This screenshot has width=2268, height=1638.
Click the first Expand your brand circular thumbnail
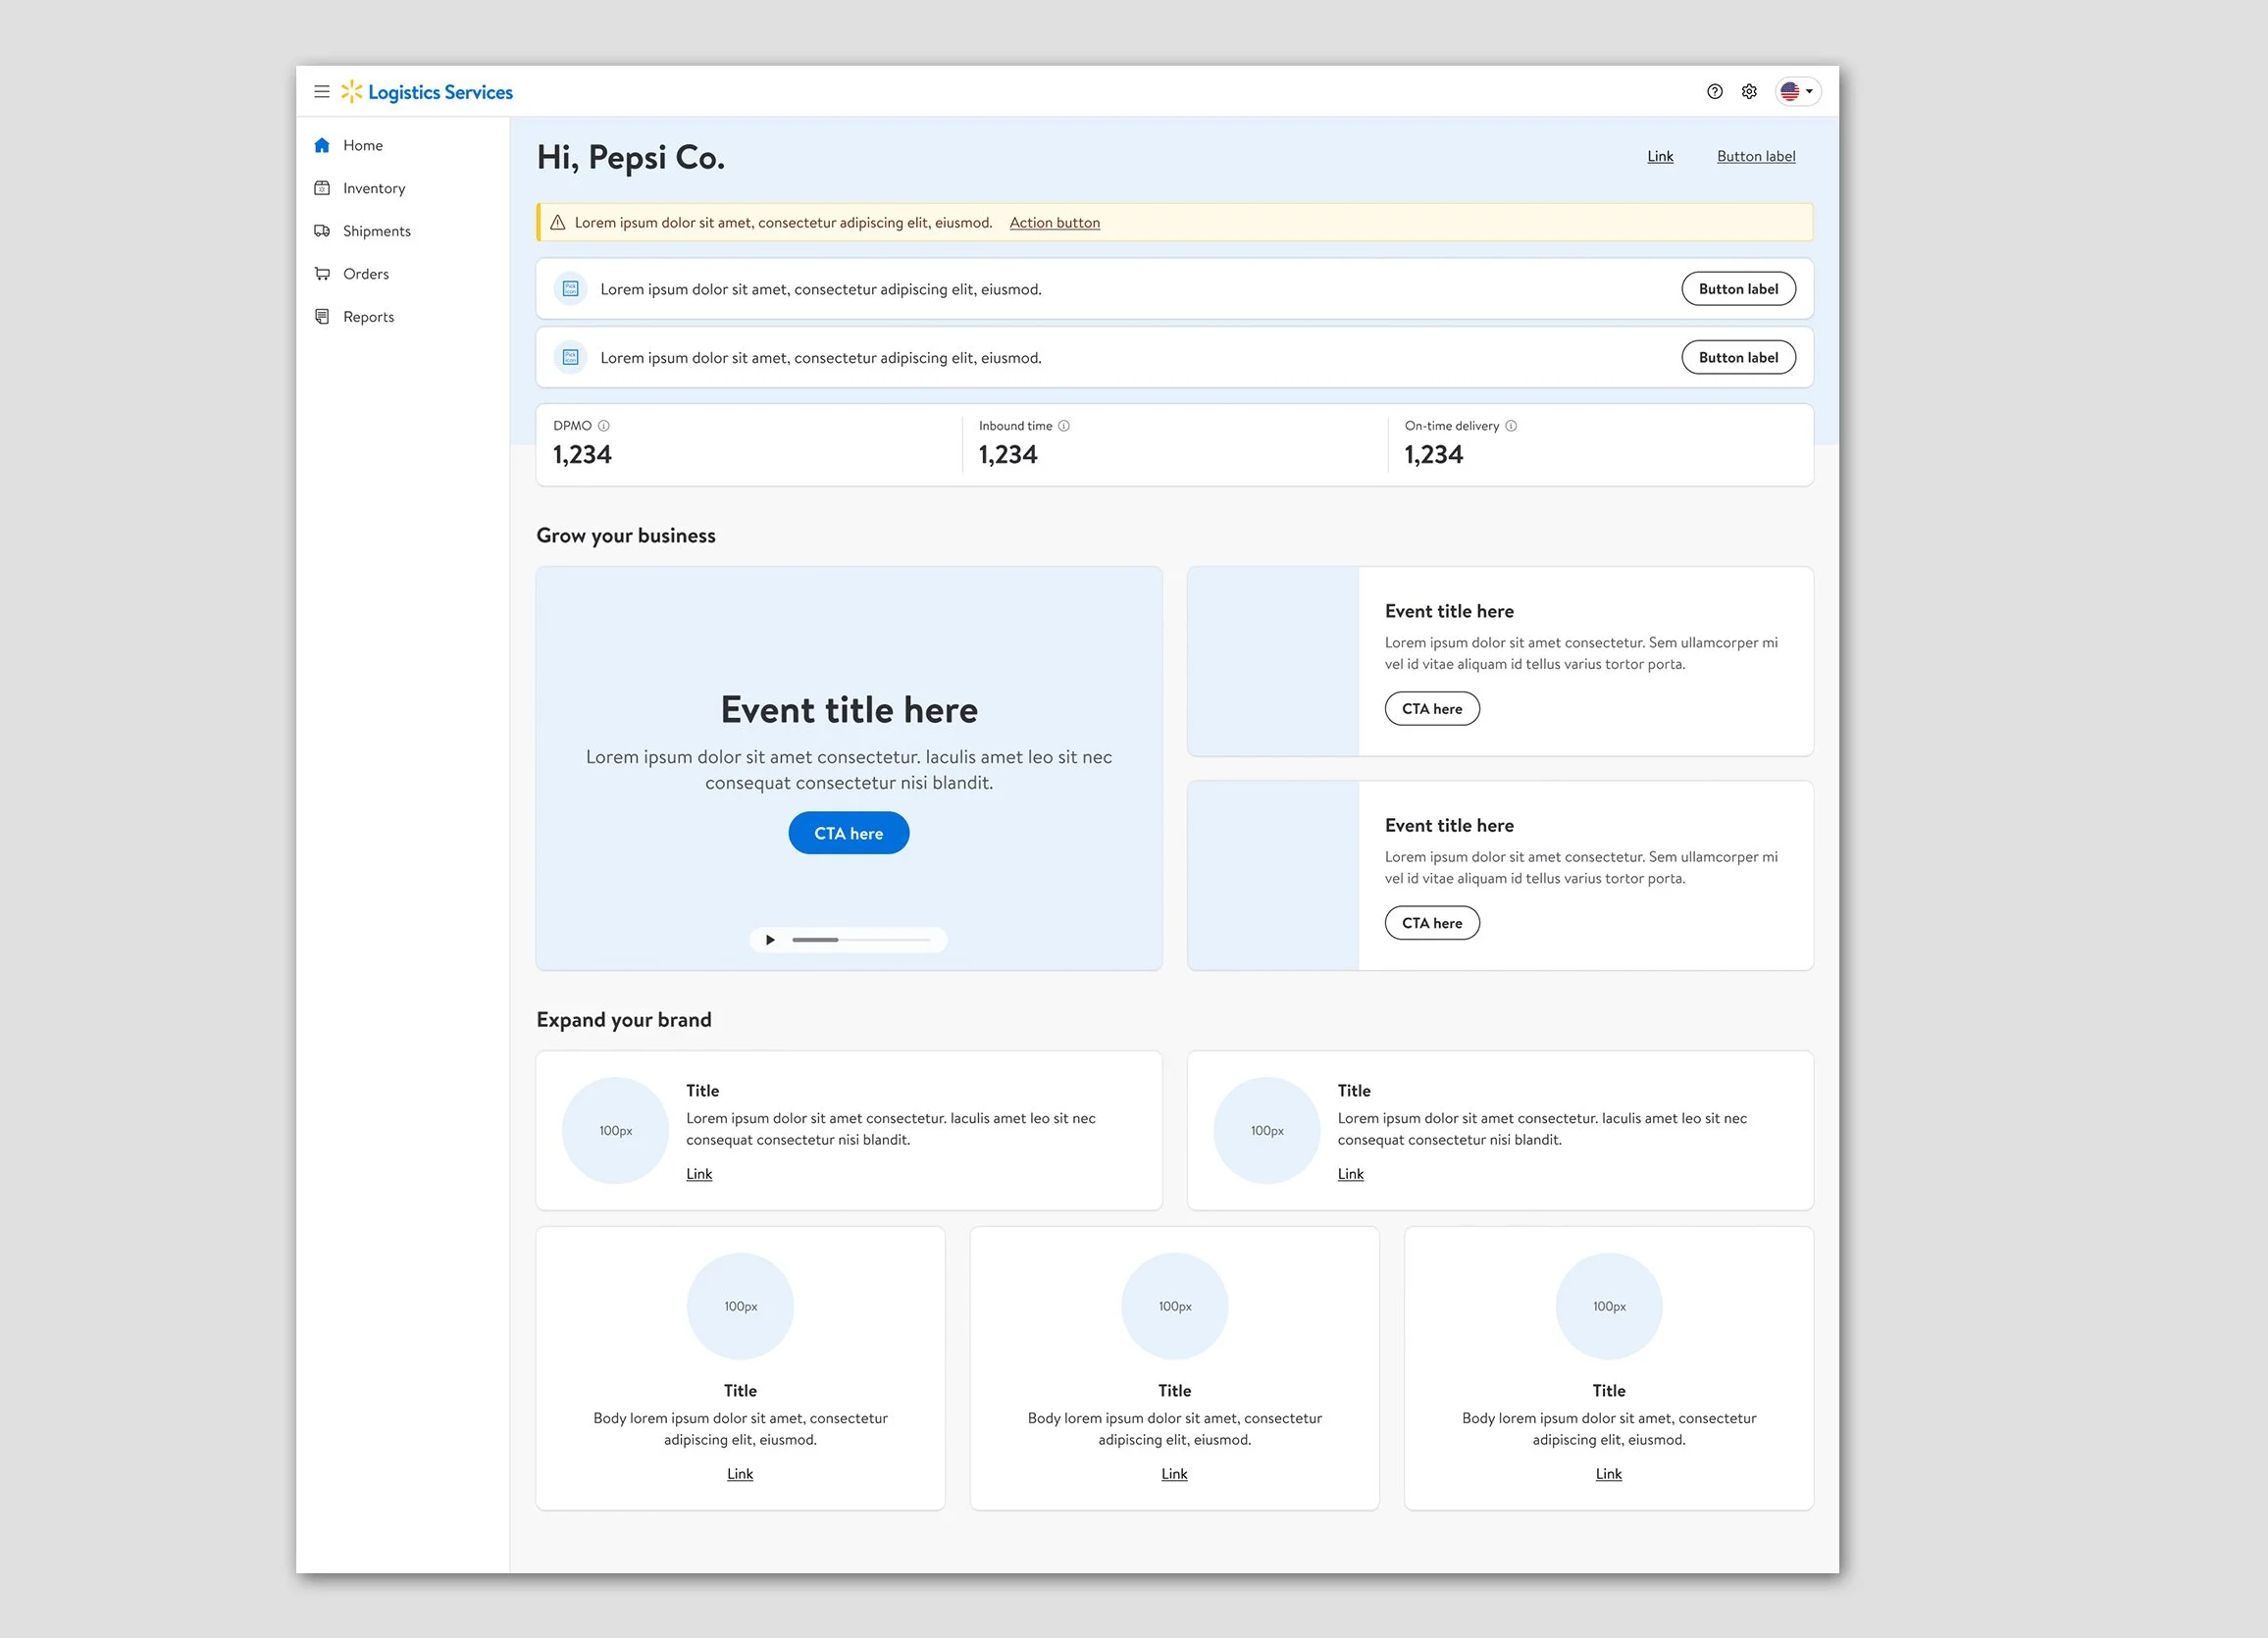616,1131
